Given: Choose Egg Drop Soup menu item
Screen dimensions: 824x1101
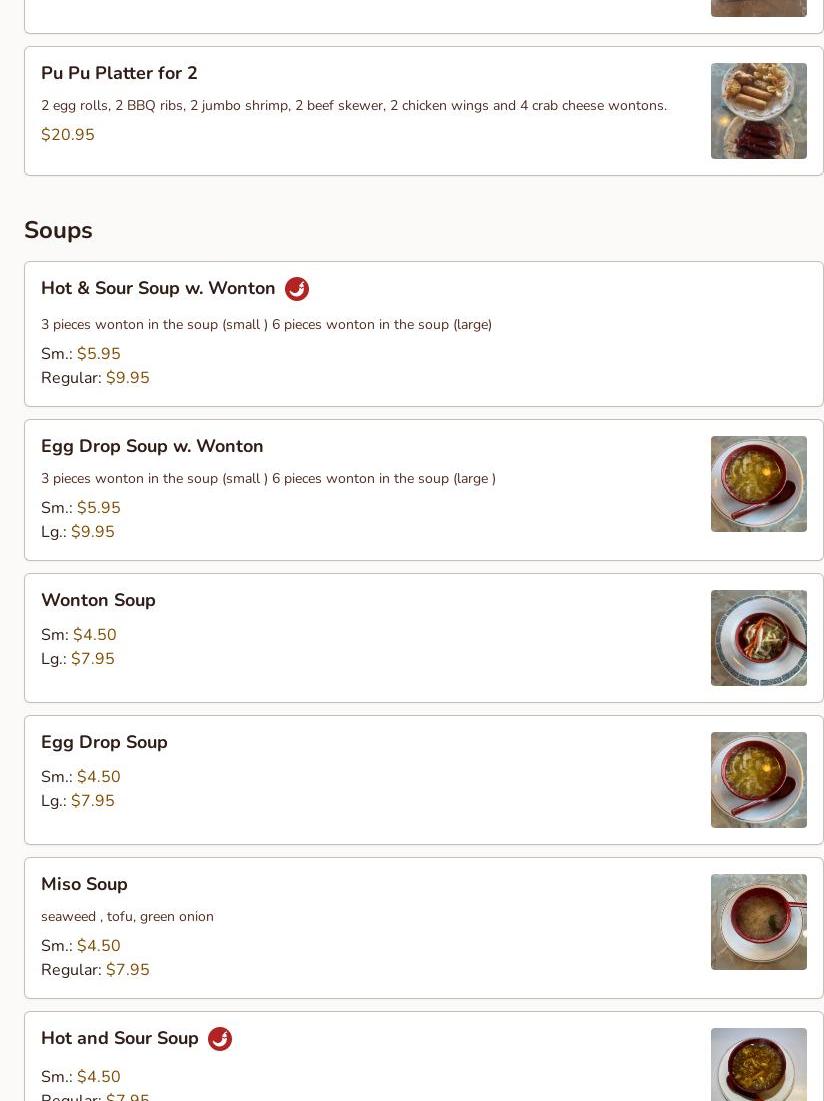Looking at the screenshot, I should 104,742.
